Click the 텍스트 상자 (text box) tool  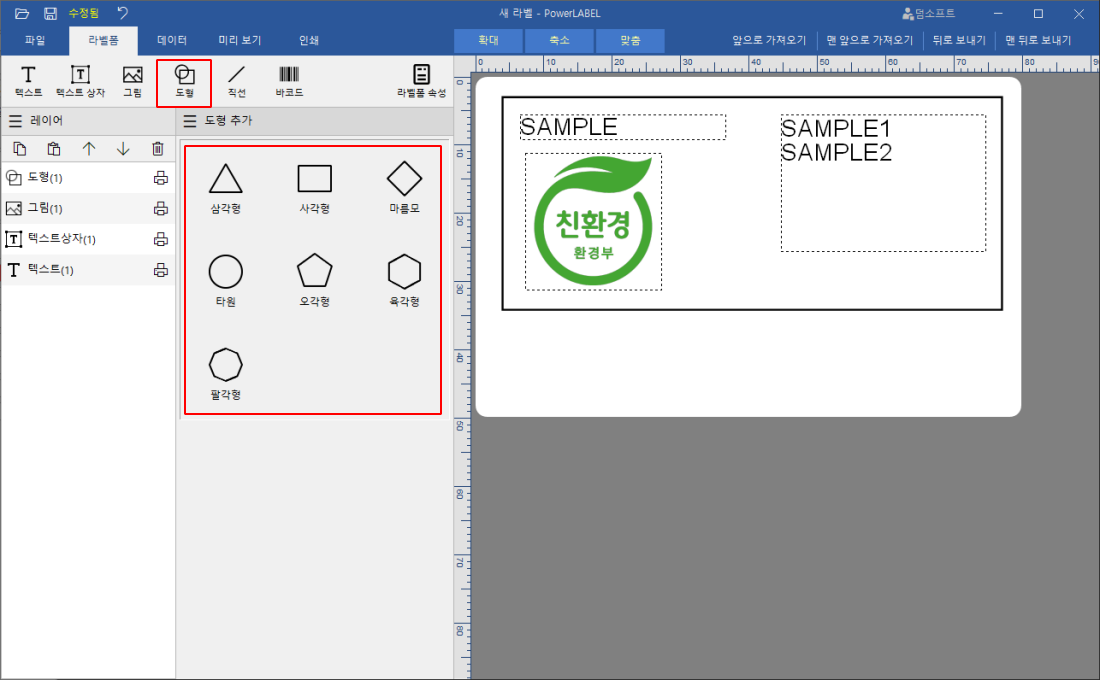80,82
